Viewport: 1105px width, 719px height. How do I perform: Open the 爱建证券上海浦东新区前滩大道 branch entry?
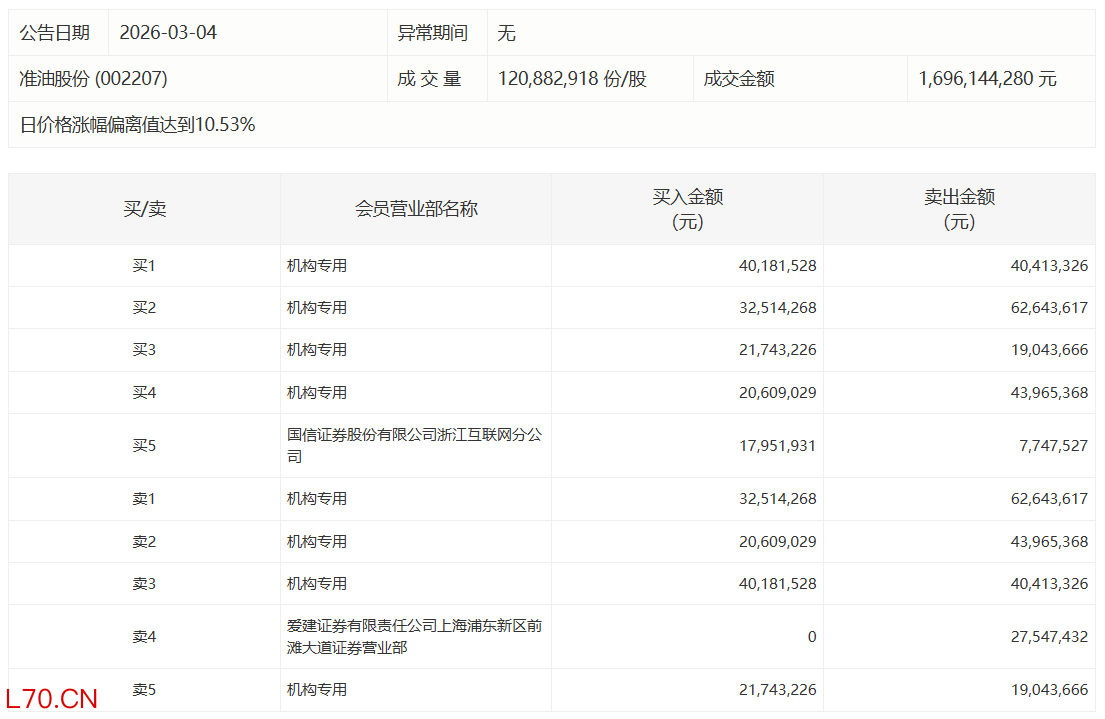pyautogui.click(x=414, y=637)
